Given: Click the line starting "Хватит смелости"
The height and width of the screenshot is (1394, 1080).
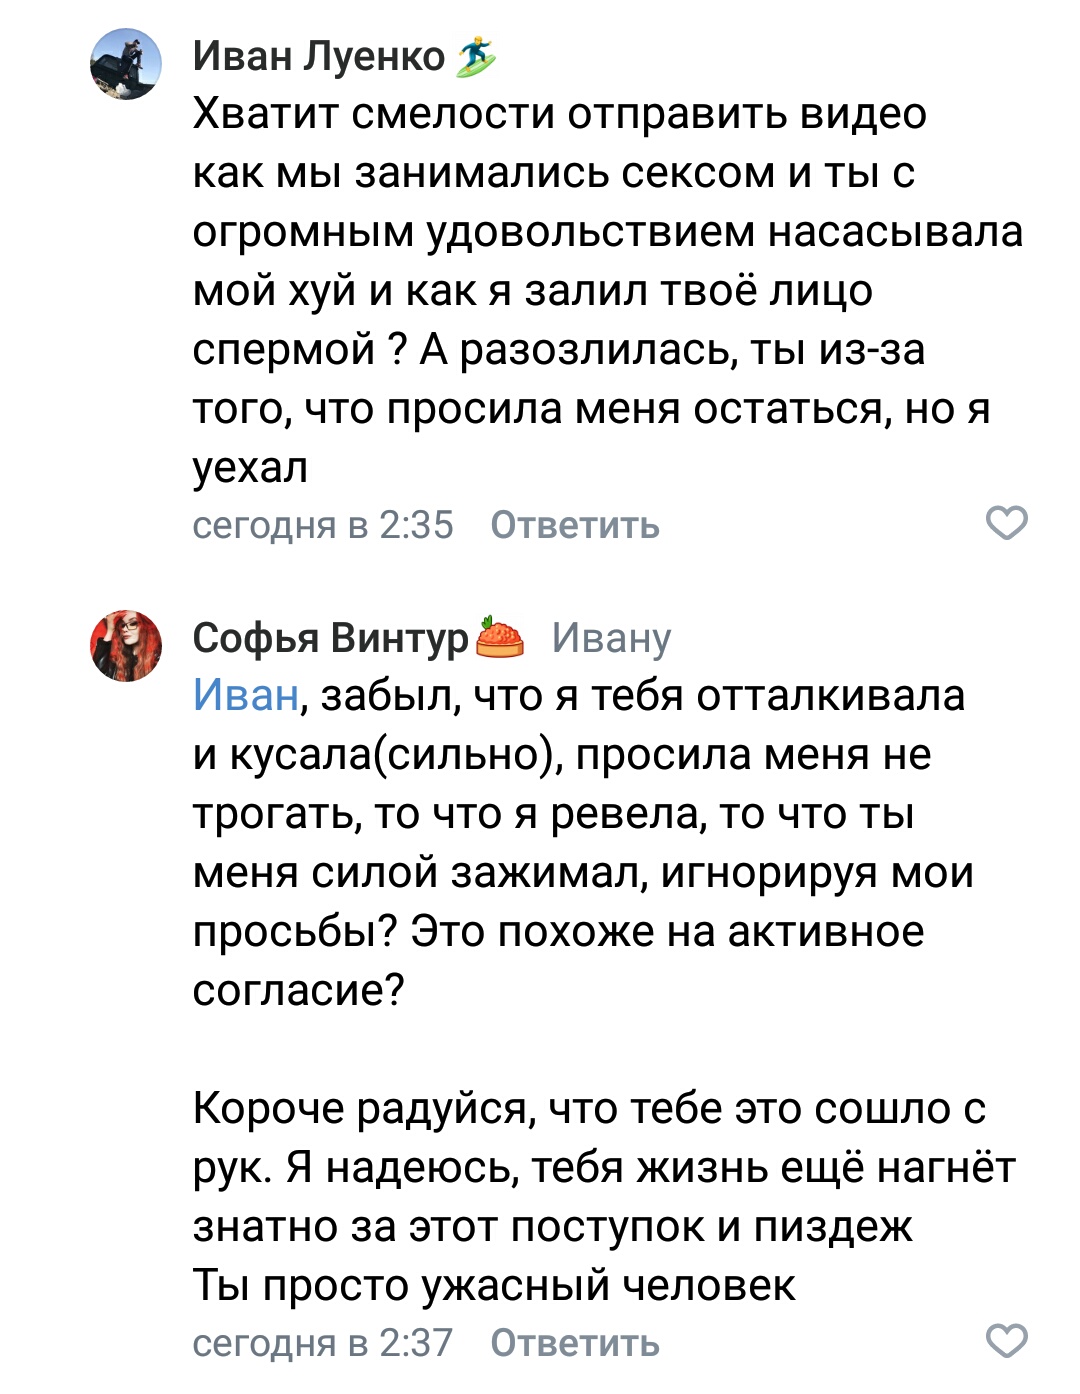Looking at the screenshot, I should tap(559, 114).
